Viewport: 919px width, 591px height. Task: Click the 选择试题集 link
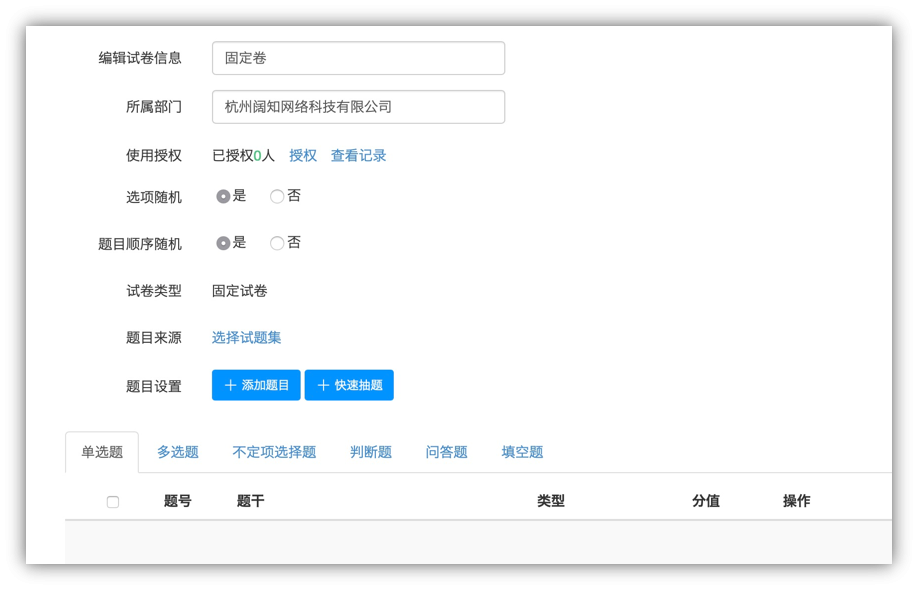(246, 338)
